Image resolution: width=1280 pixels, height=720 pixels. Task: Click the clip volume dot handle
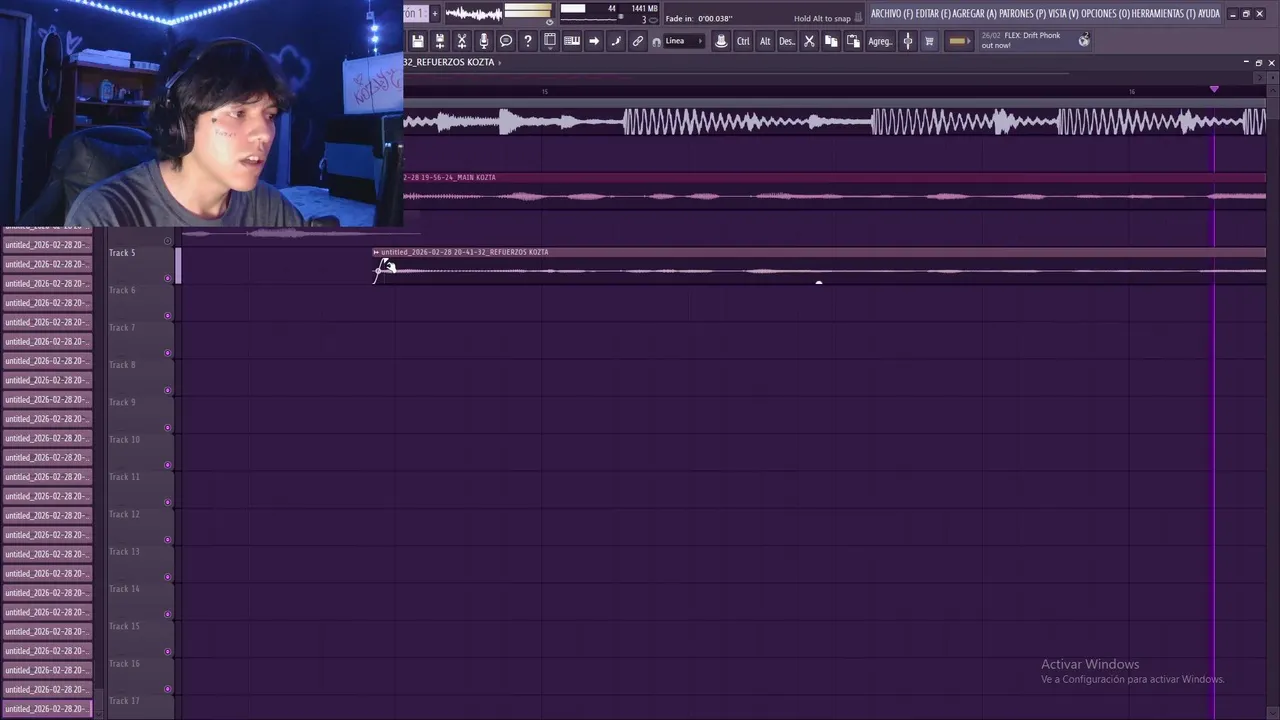819,282
